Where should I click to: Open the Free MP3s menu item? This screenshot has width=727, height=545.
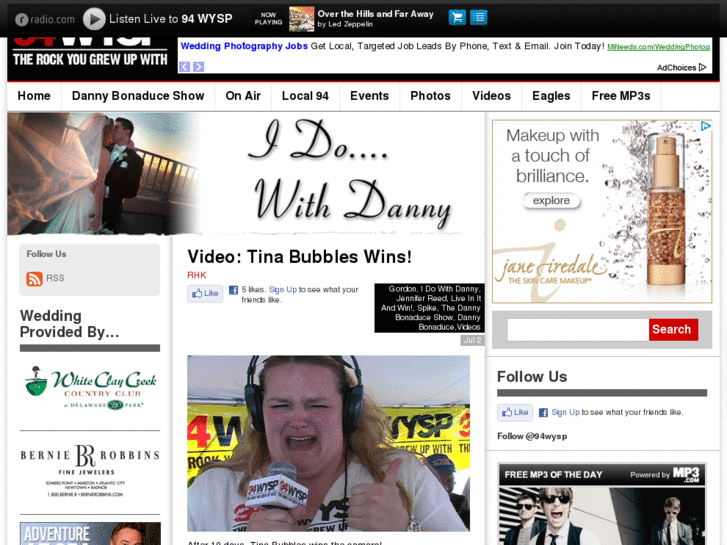coord(621,96)
